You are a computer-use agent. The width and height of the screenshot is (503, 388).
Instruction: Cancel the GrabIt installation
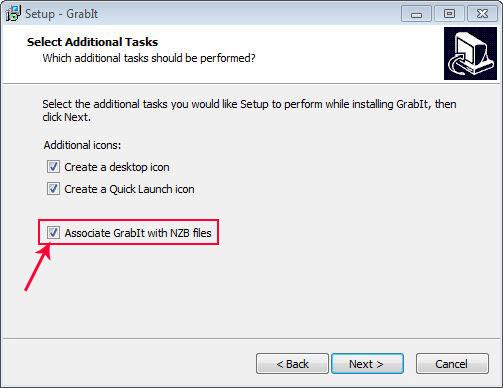pyautogui.click(x=452, y=364)
